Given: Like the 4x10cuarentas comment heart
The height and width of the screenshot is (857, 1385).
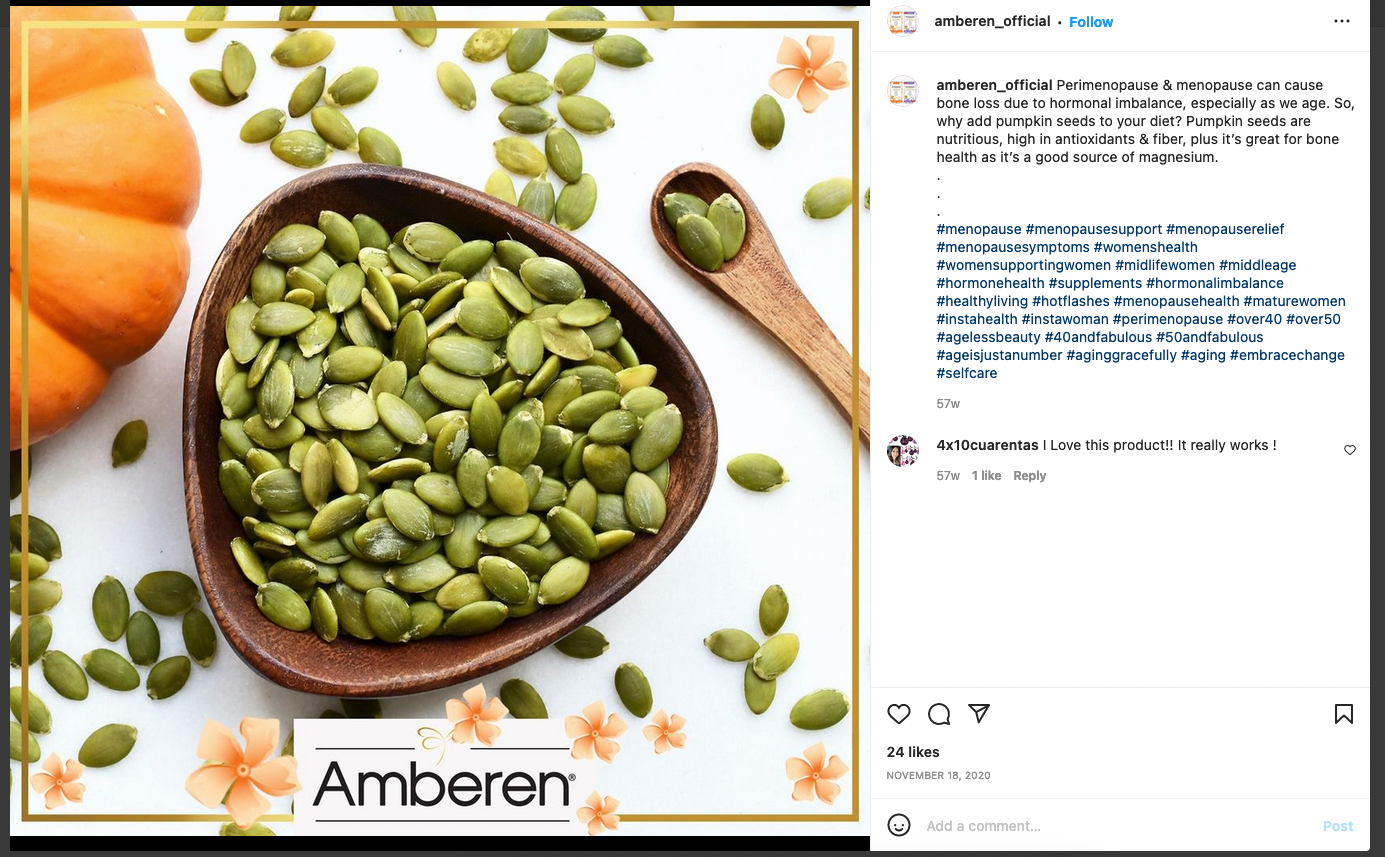Looking at the screenshot, I should [1350, 450].
